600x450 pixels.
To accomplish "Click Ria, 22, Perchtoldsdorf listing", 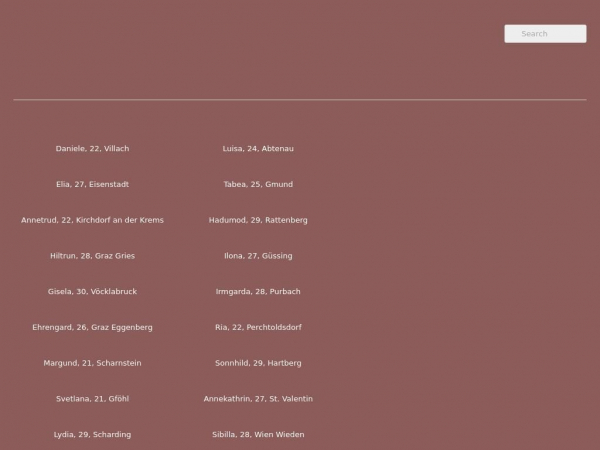I will (258, 328).
